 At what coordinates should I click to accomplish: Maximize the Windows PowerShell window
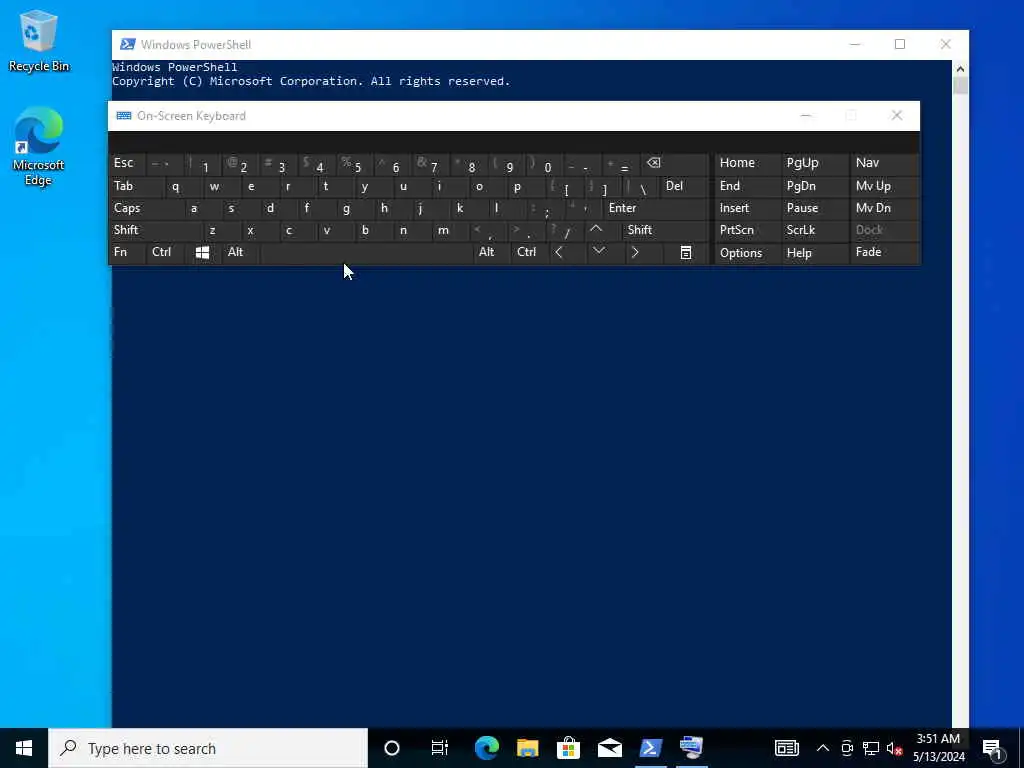900,44
